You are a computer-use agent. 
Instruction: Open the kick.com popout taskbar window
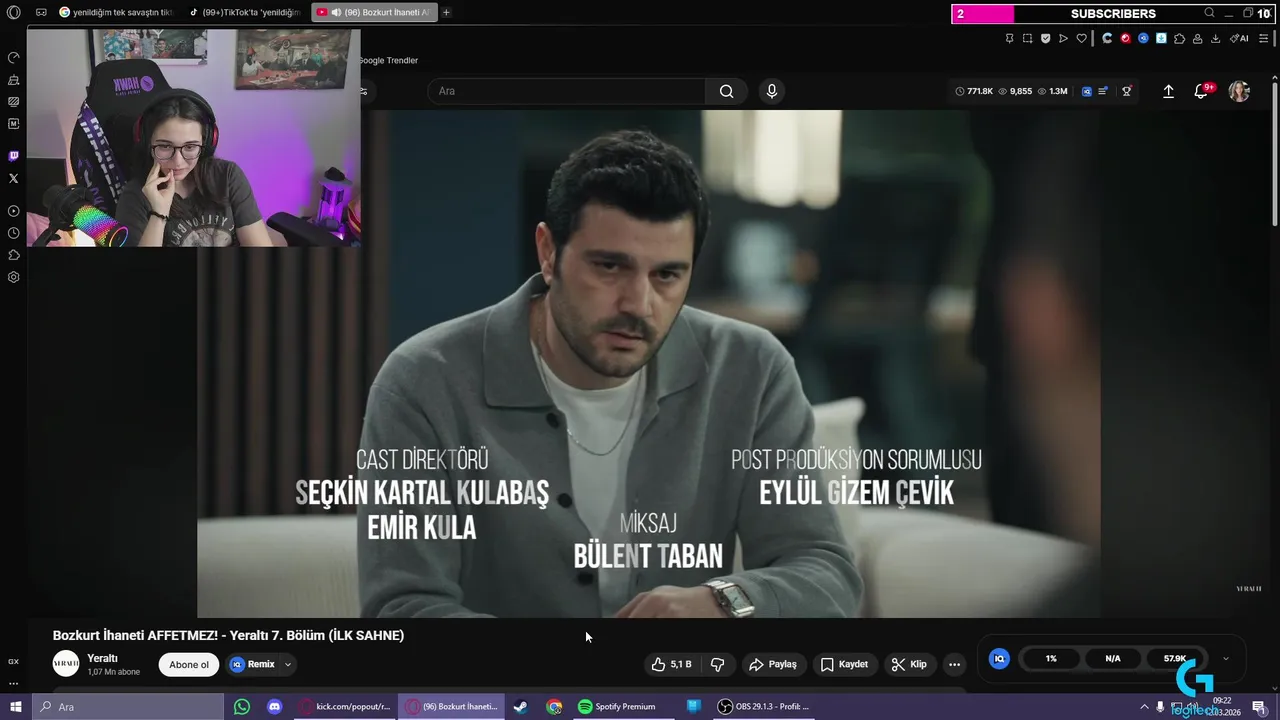[x=345, y=707]
